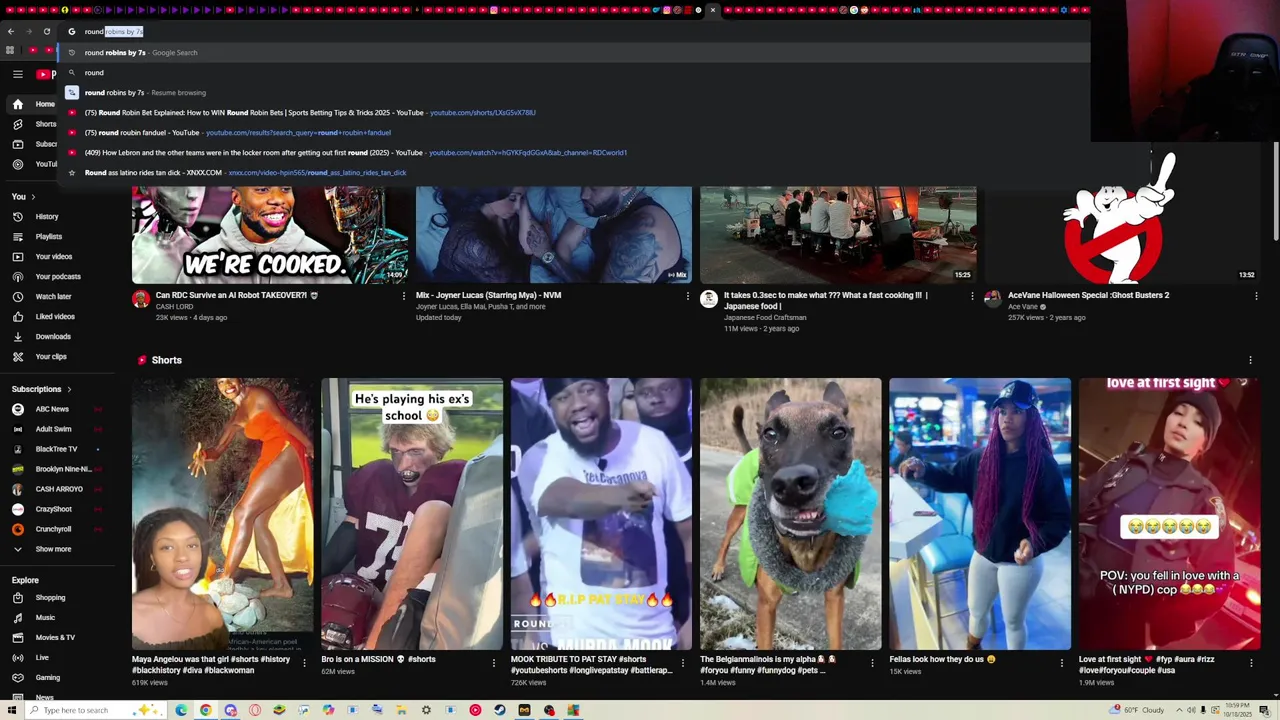1280x720 pixels.
Task: Open the 'WE'RE COOKED' video thumbnail
Action: 270,234
